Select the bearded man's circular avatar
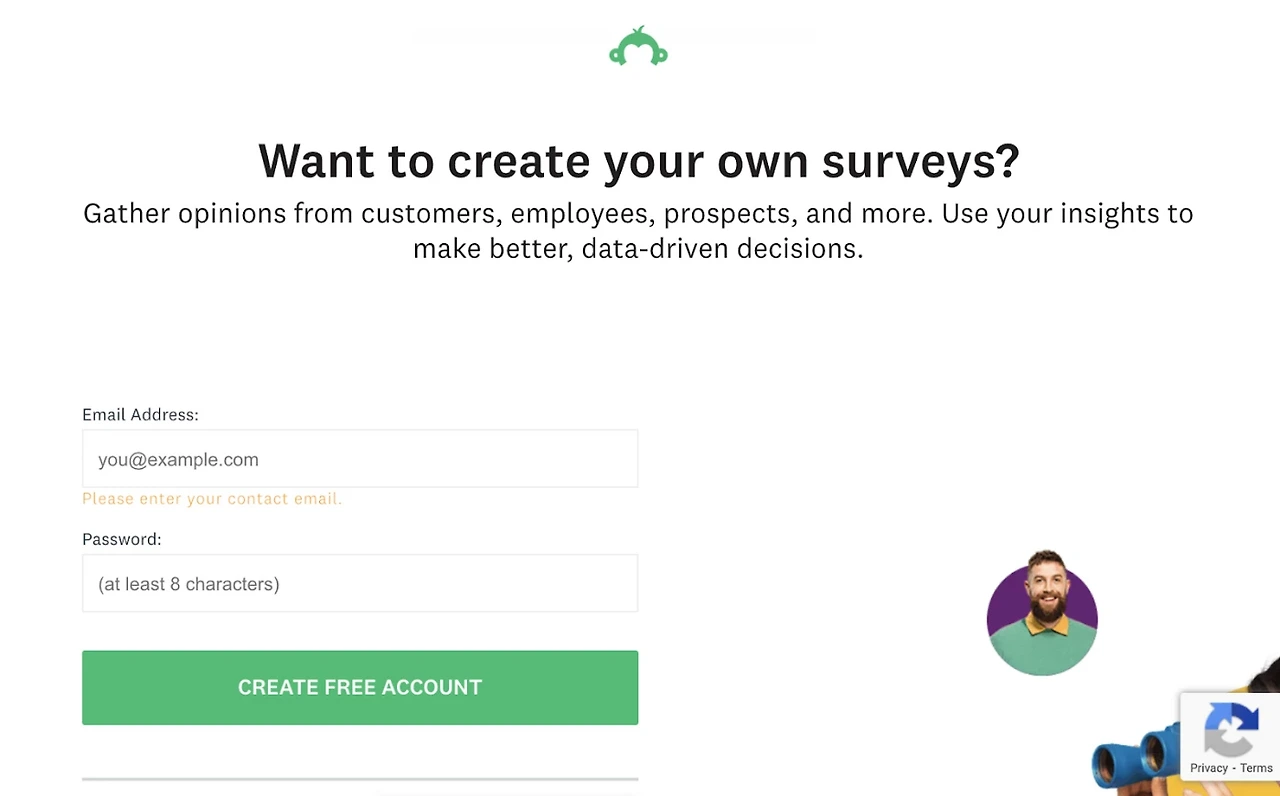Viewport: 1280px width, 796px height. click(x=1042, y=613)
